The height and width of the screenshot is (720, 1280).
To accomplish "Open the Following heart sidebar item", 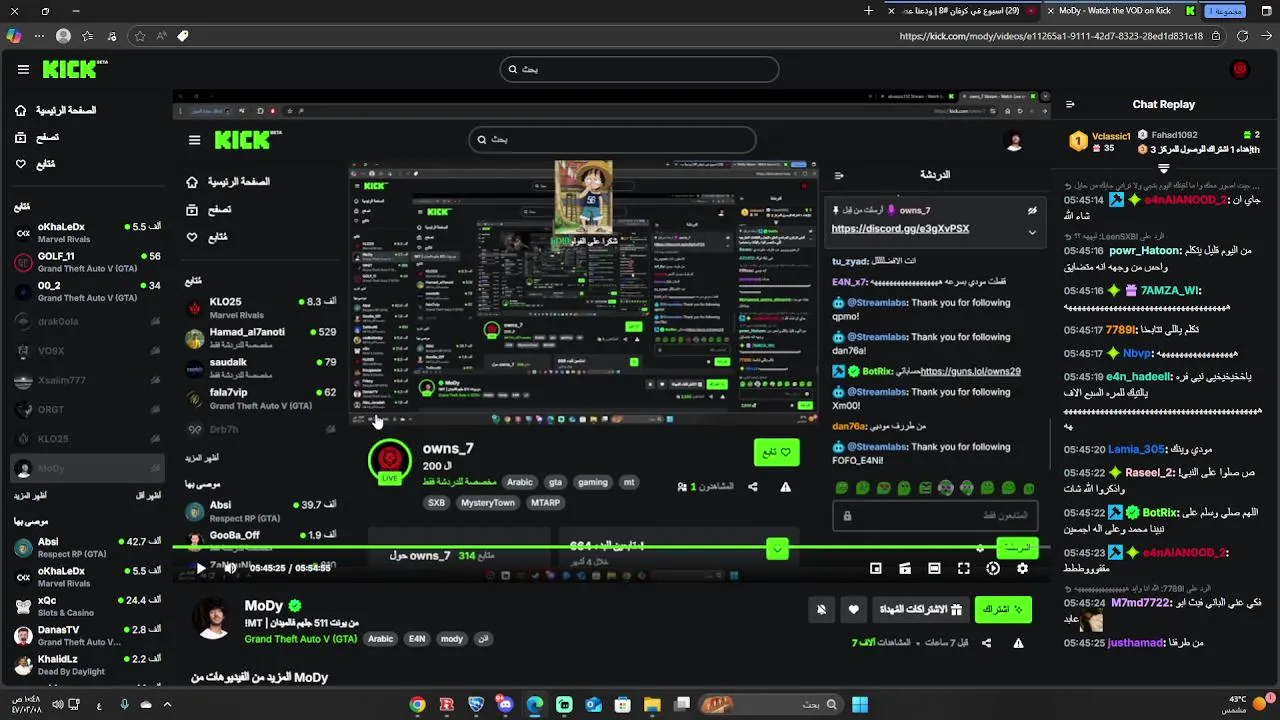I will point(35,164).
